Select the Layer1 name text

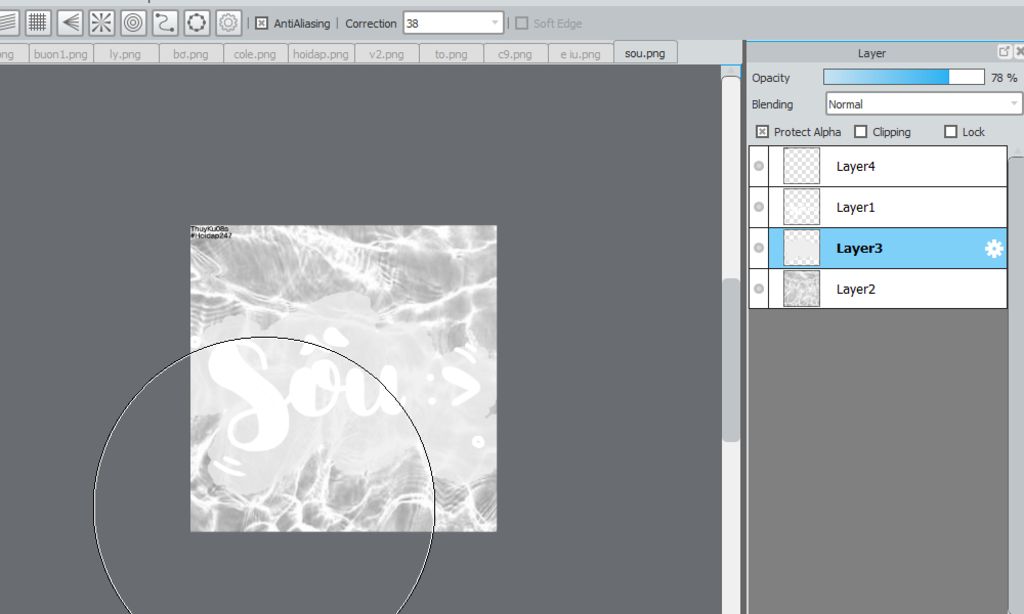pos(856,208)
